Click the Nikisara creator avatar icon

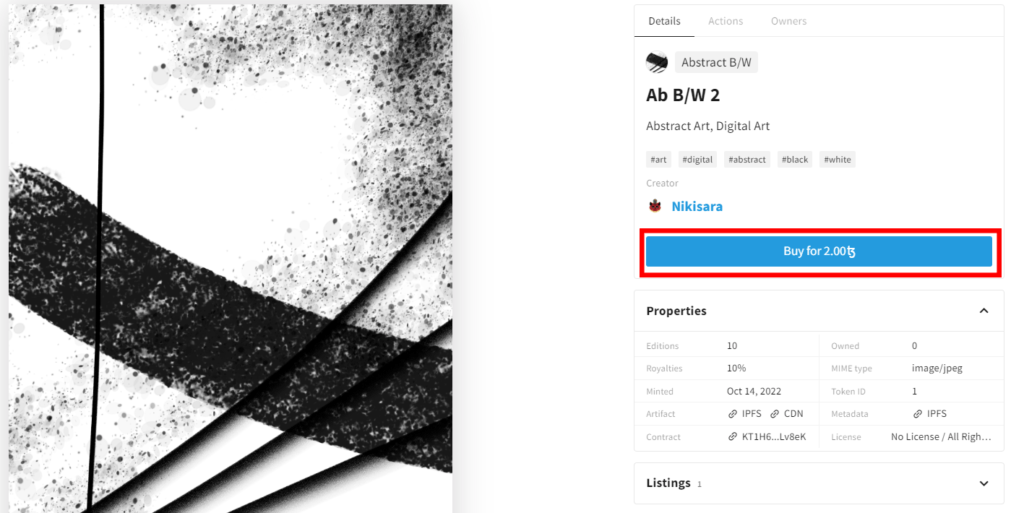click(x=655, y=206)
